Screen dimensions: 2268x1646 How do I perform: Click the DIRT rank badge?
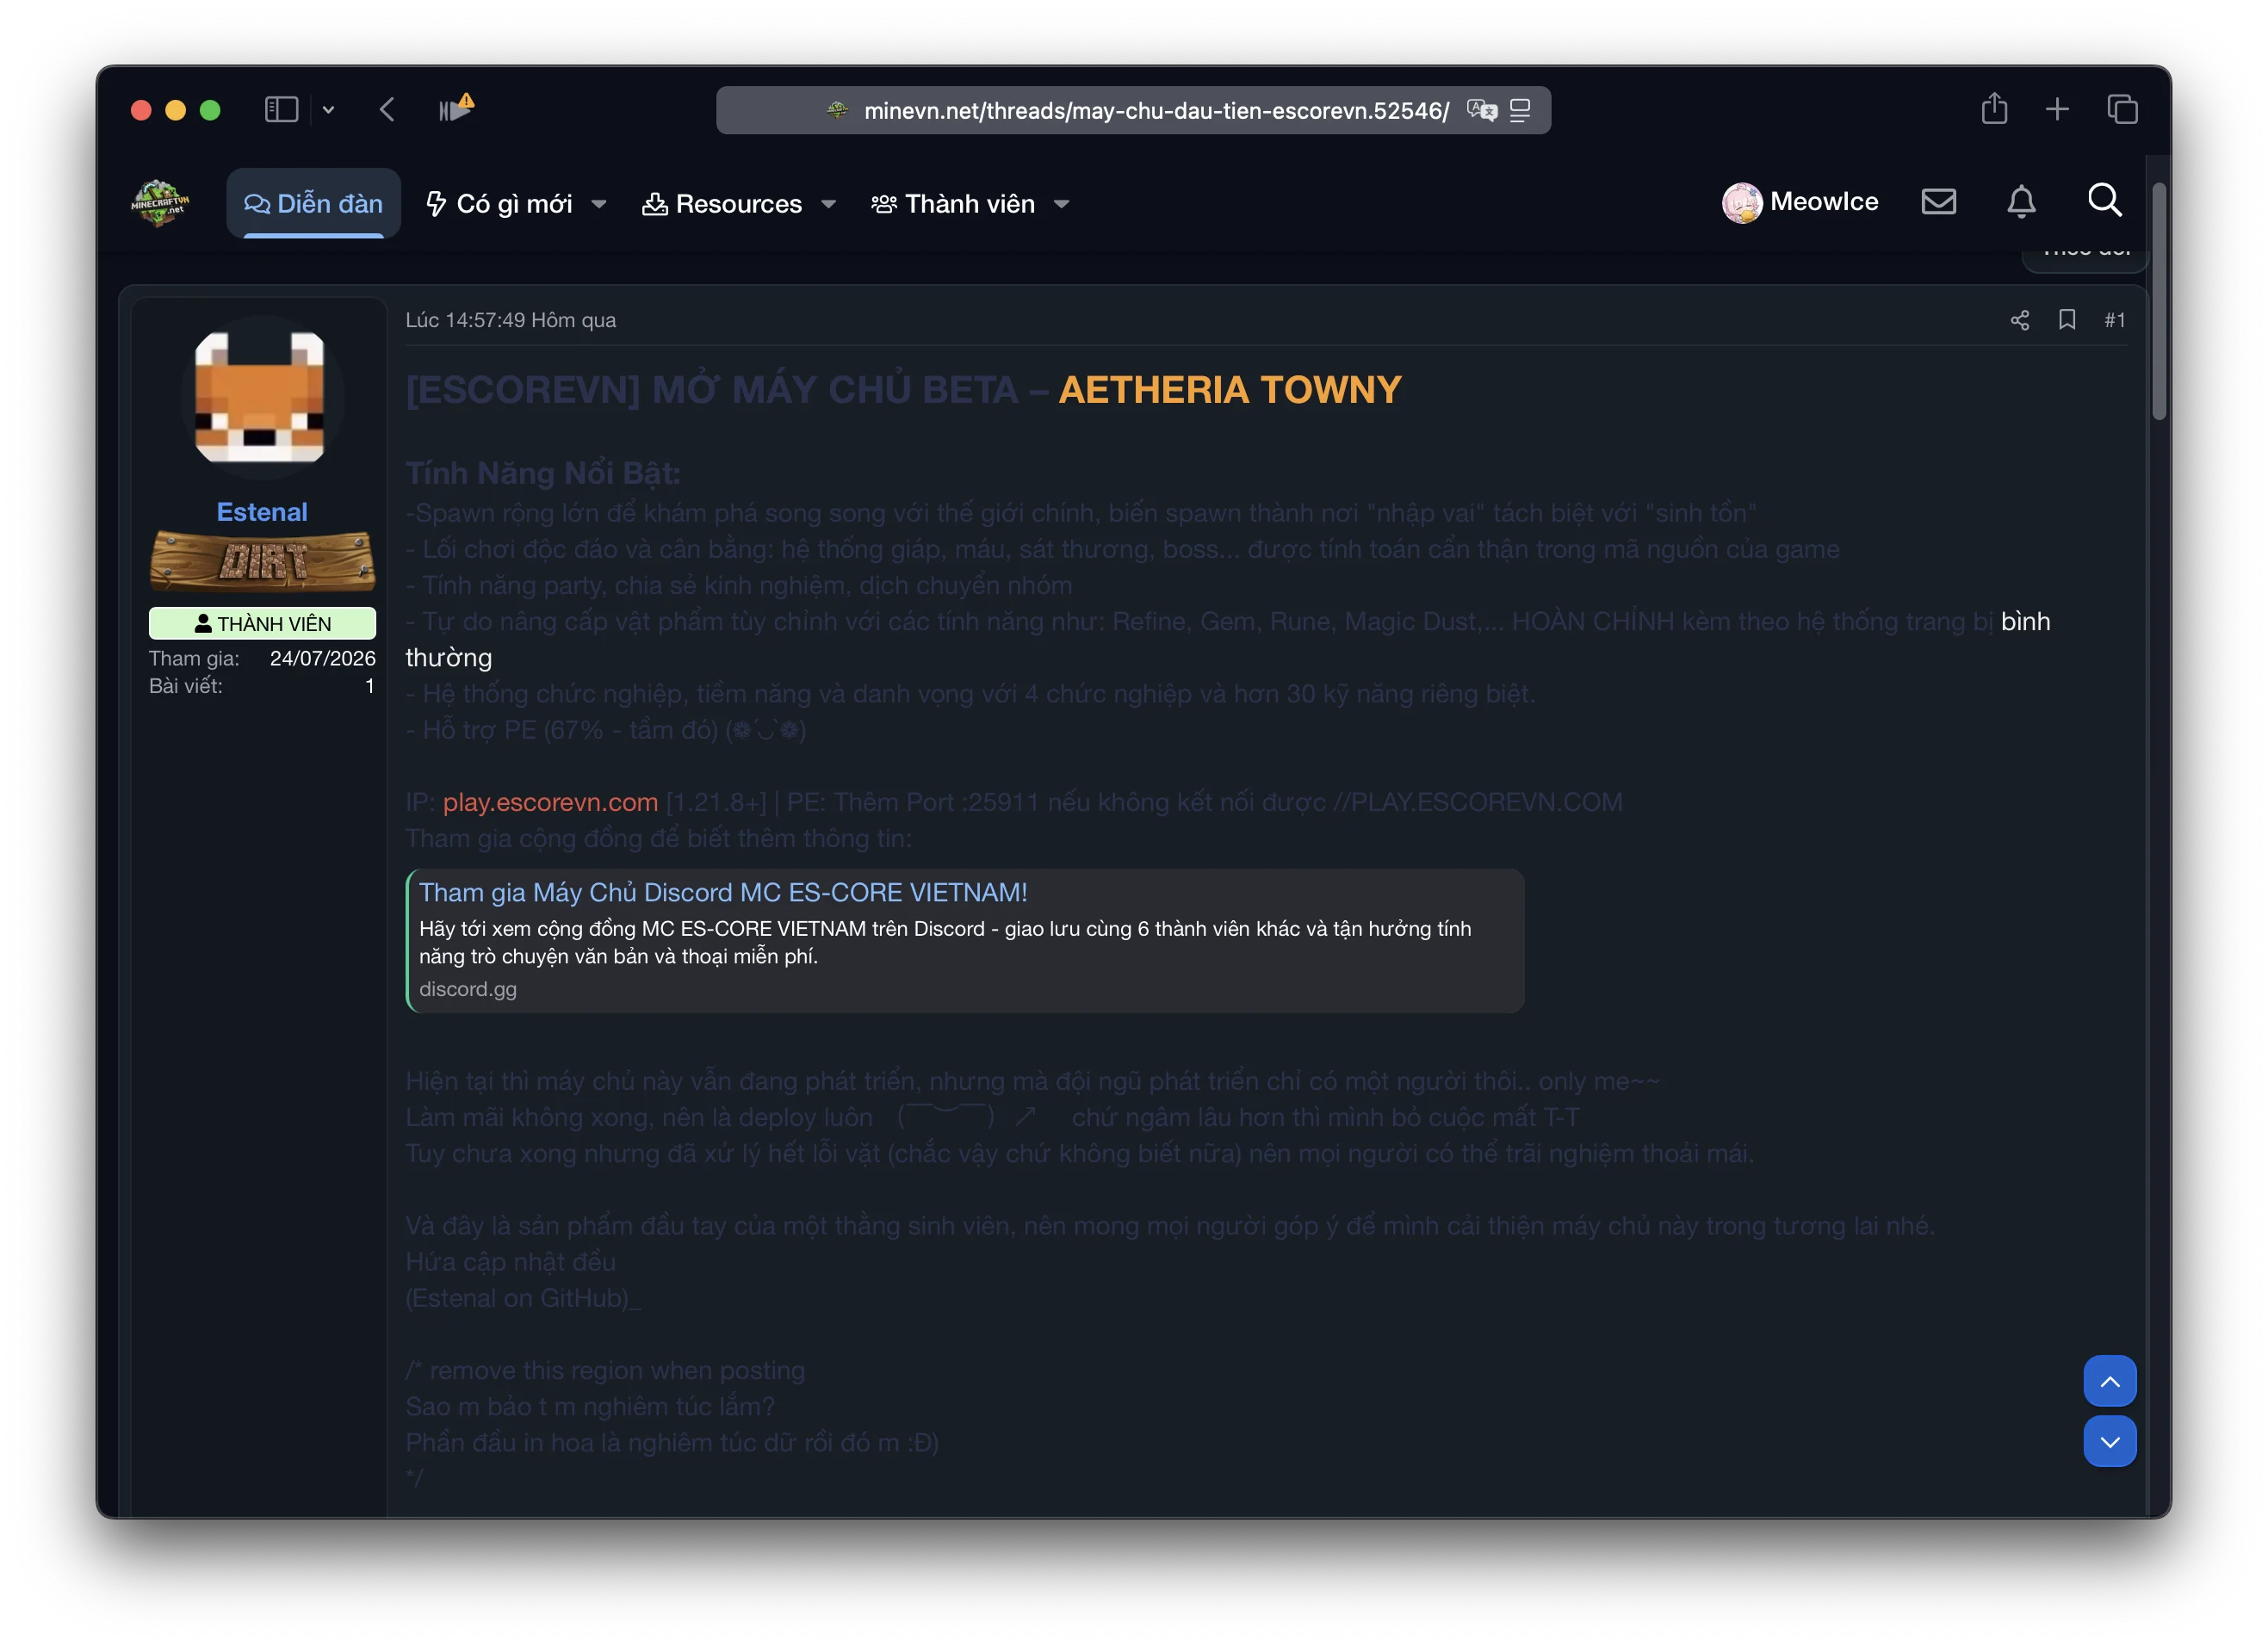(x=262, y=561)
